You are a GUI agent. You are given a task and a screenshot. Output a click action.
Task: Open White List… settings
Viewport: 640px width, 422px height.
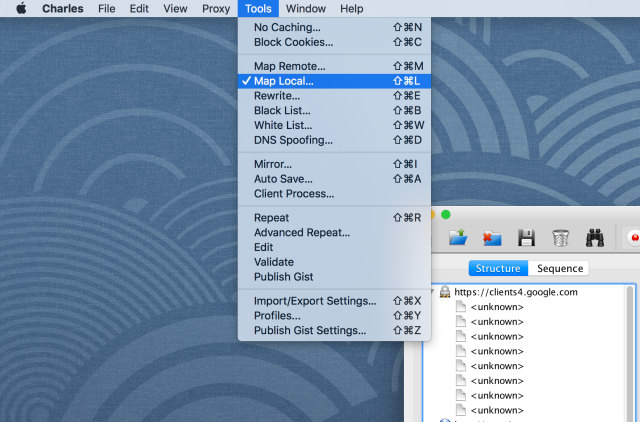pyautogui.click(x=334, y=125)
